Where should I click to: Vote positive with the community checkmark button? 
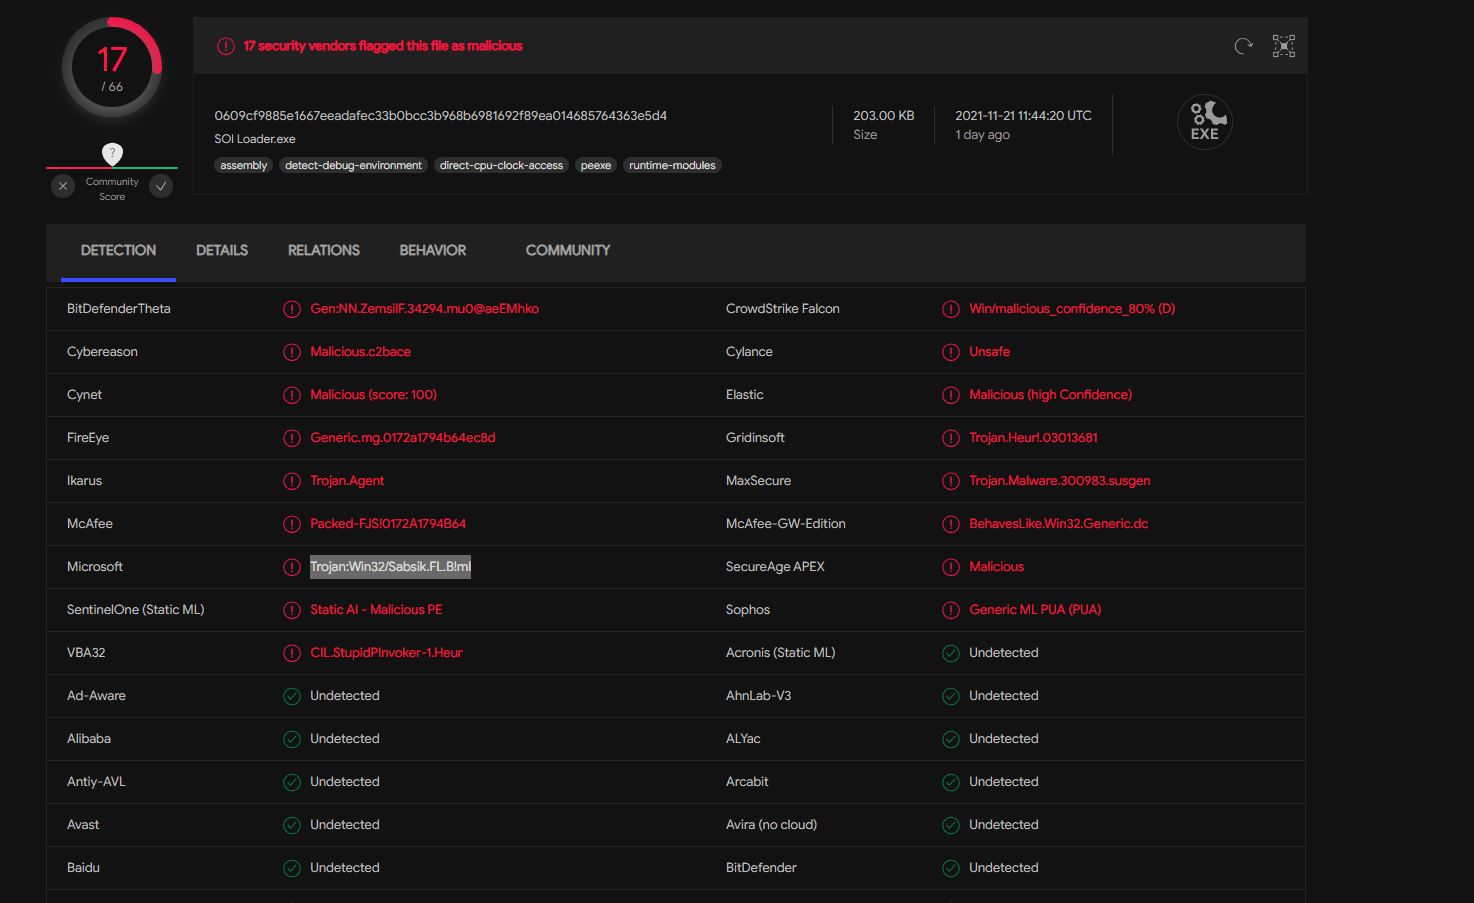(x=161, y=186)
